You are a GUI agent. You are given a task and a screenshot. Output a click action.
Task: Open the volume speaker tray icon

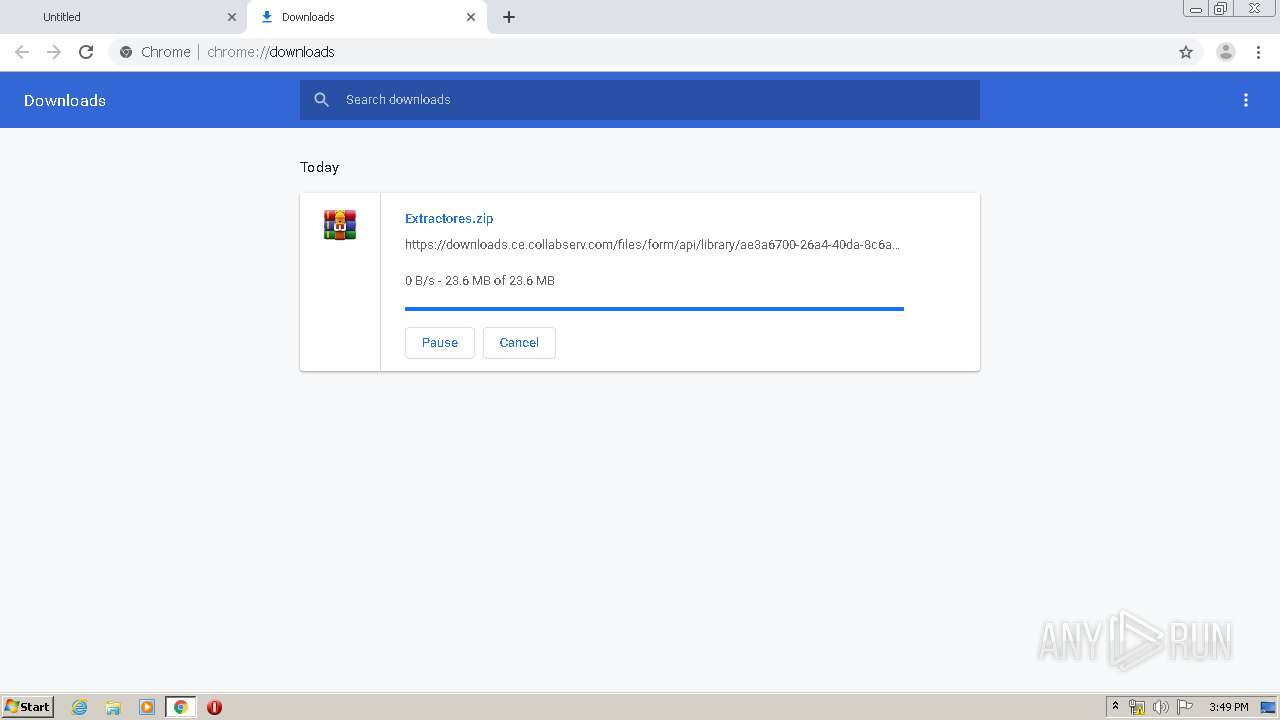click(1161, 707)
